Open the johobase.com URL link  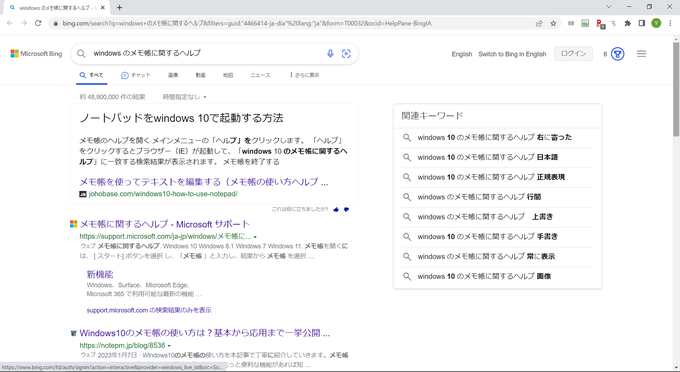tap(163, 194)
